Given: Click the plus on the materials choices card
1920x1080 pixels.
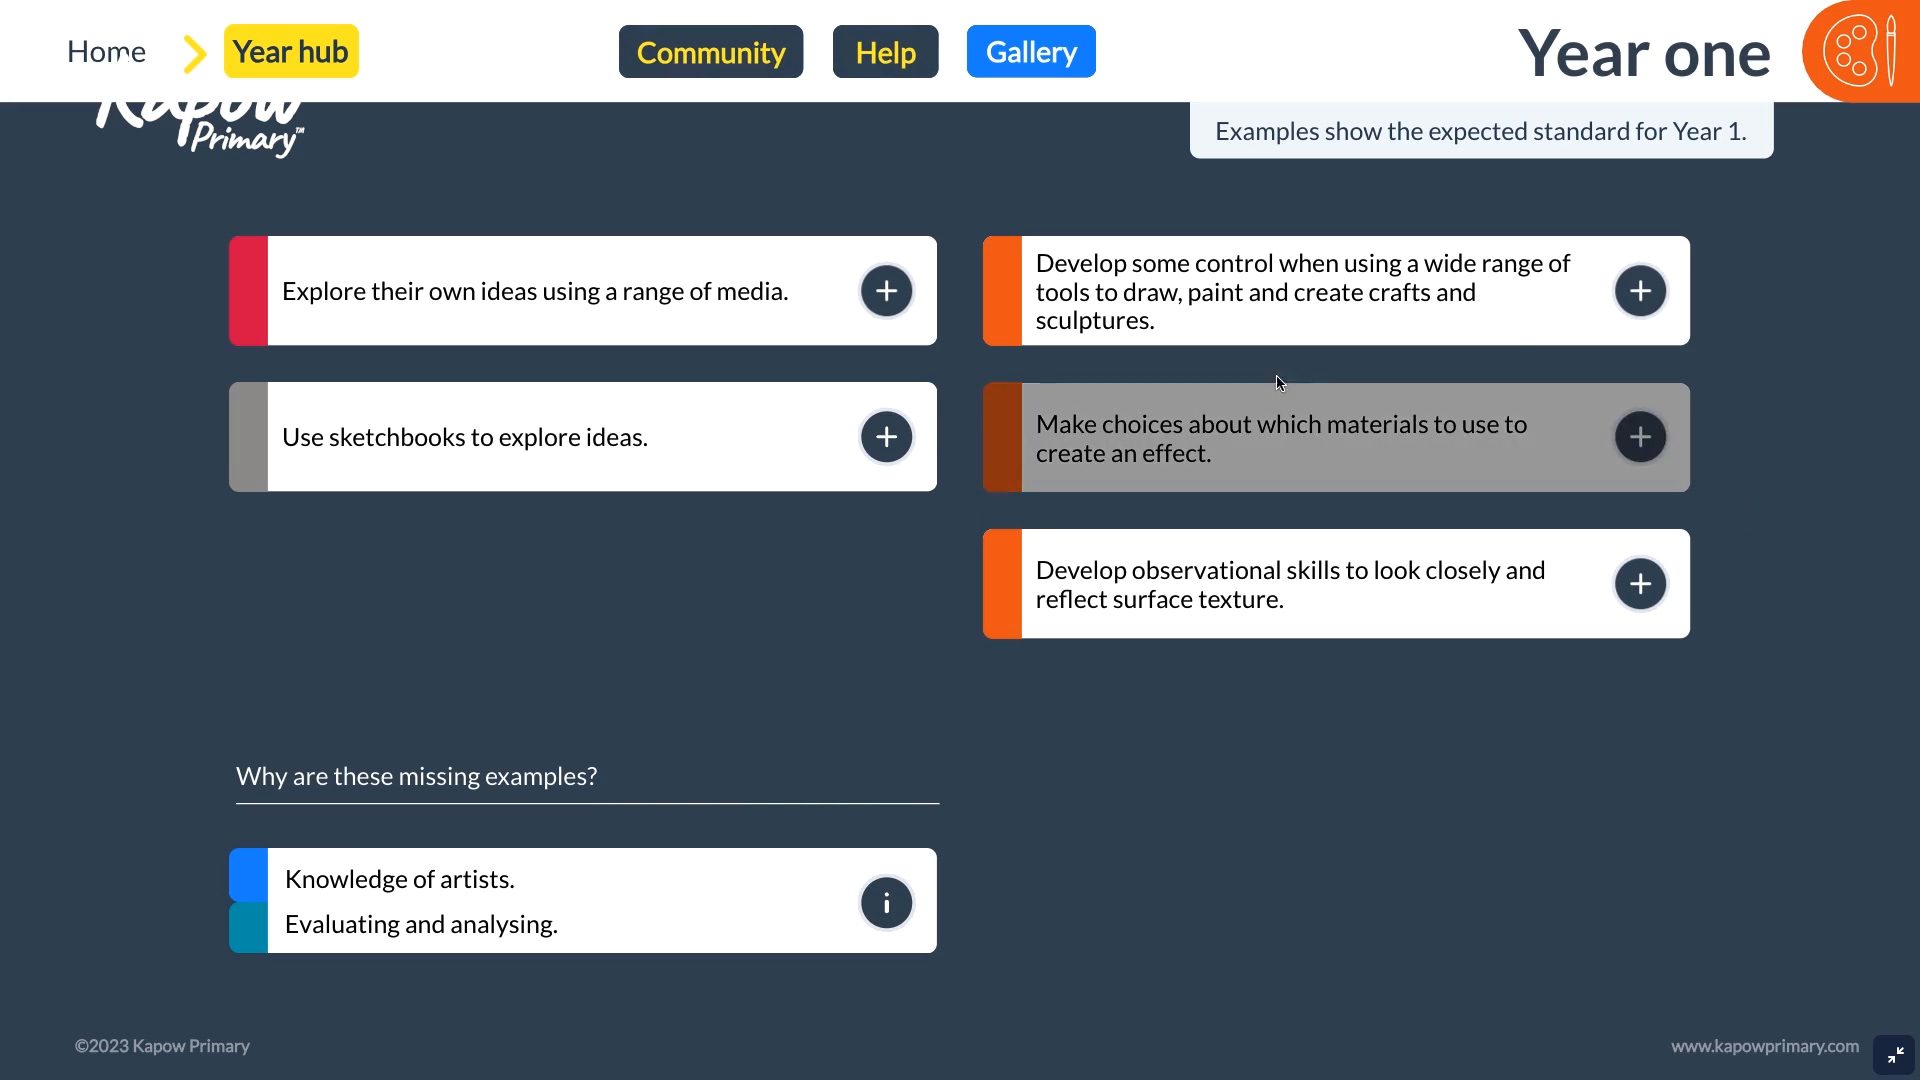Looking at the screenshot, I should click(x=1640, y=437).
